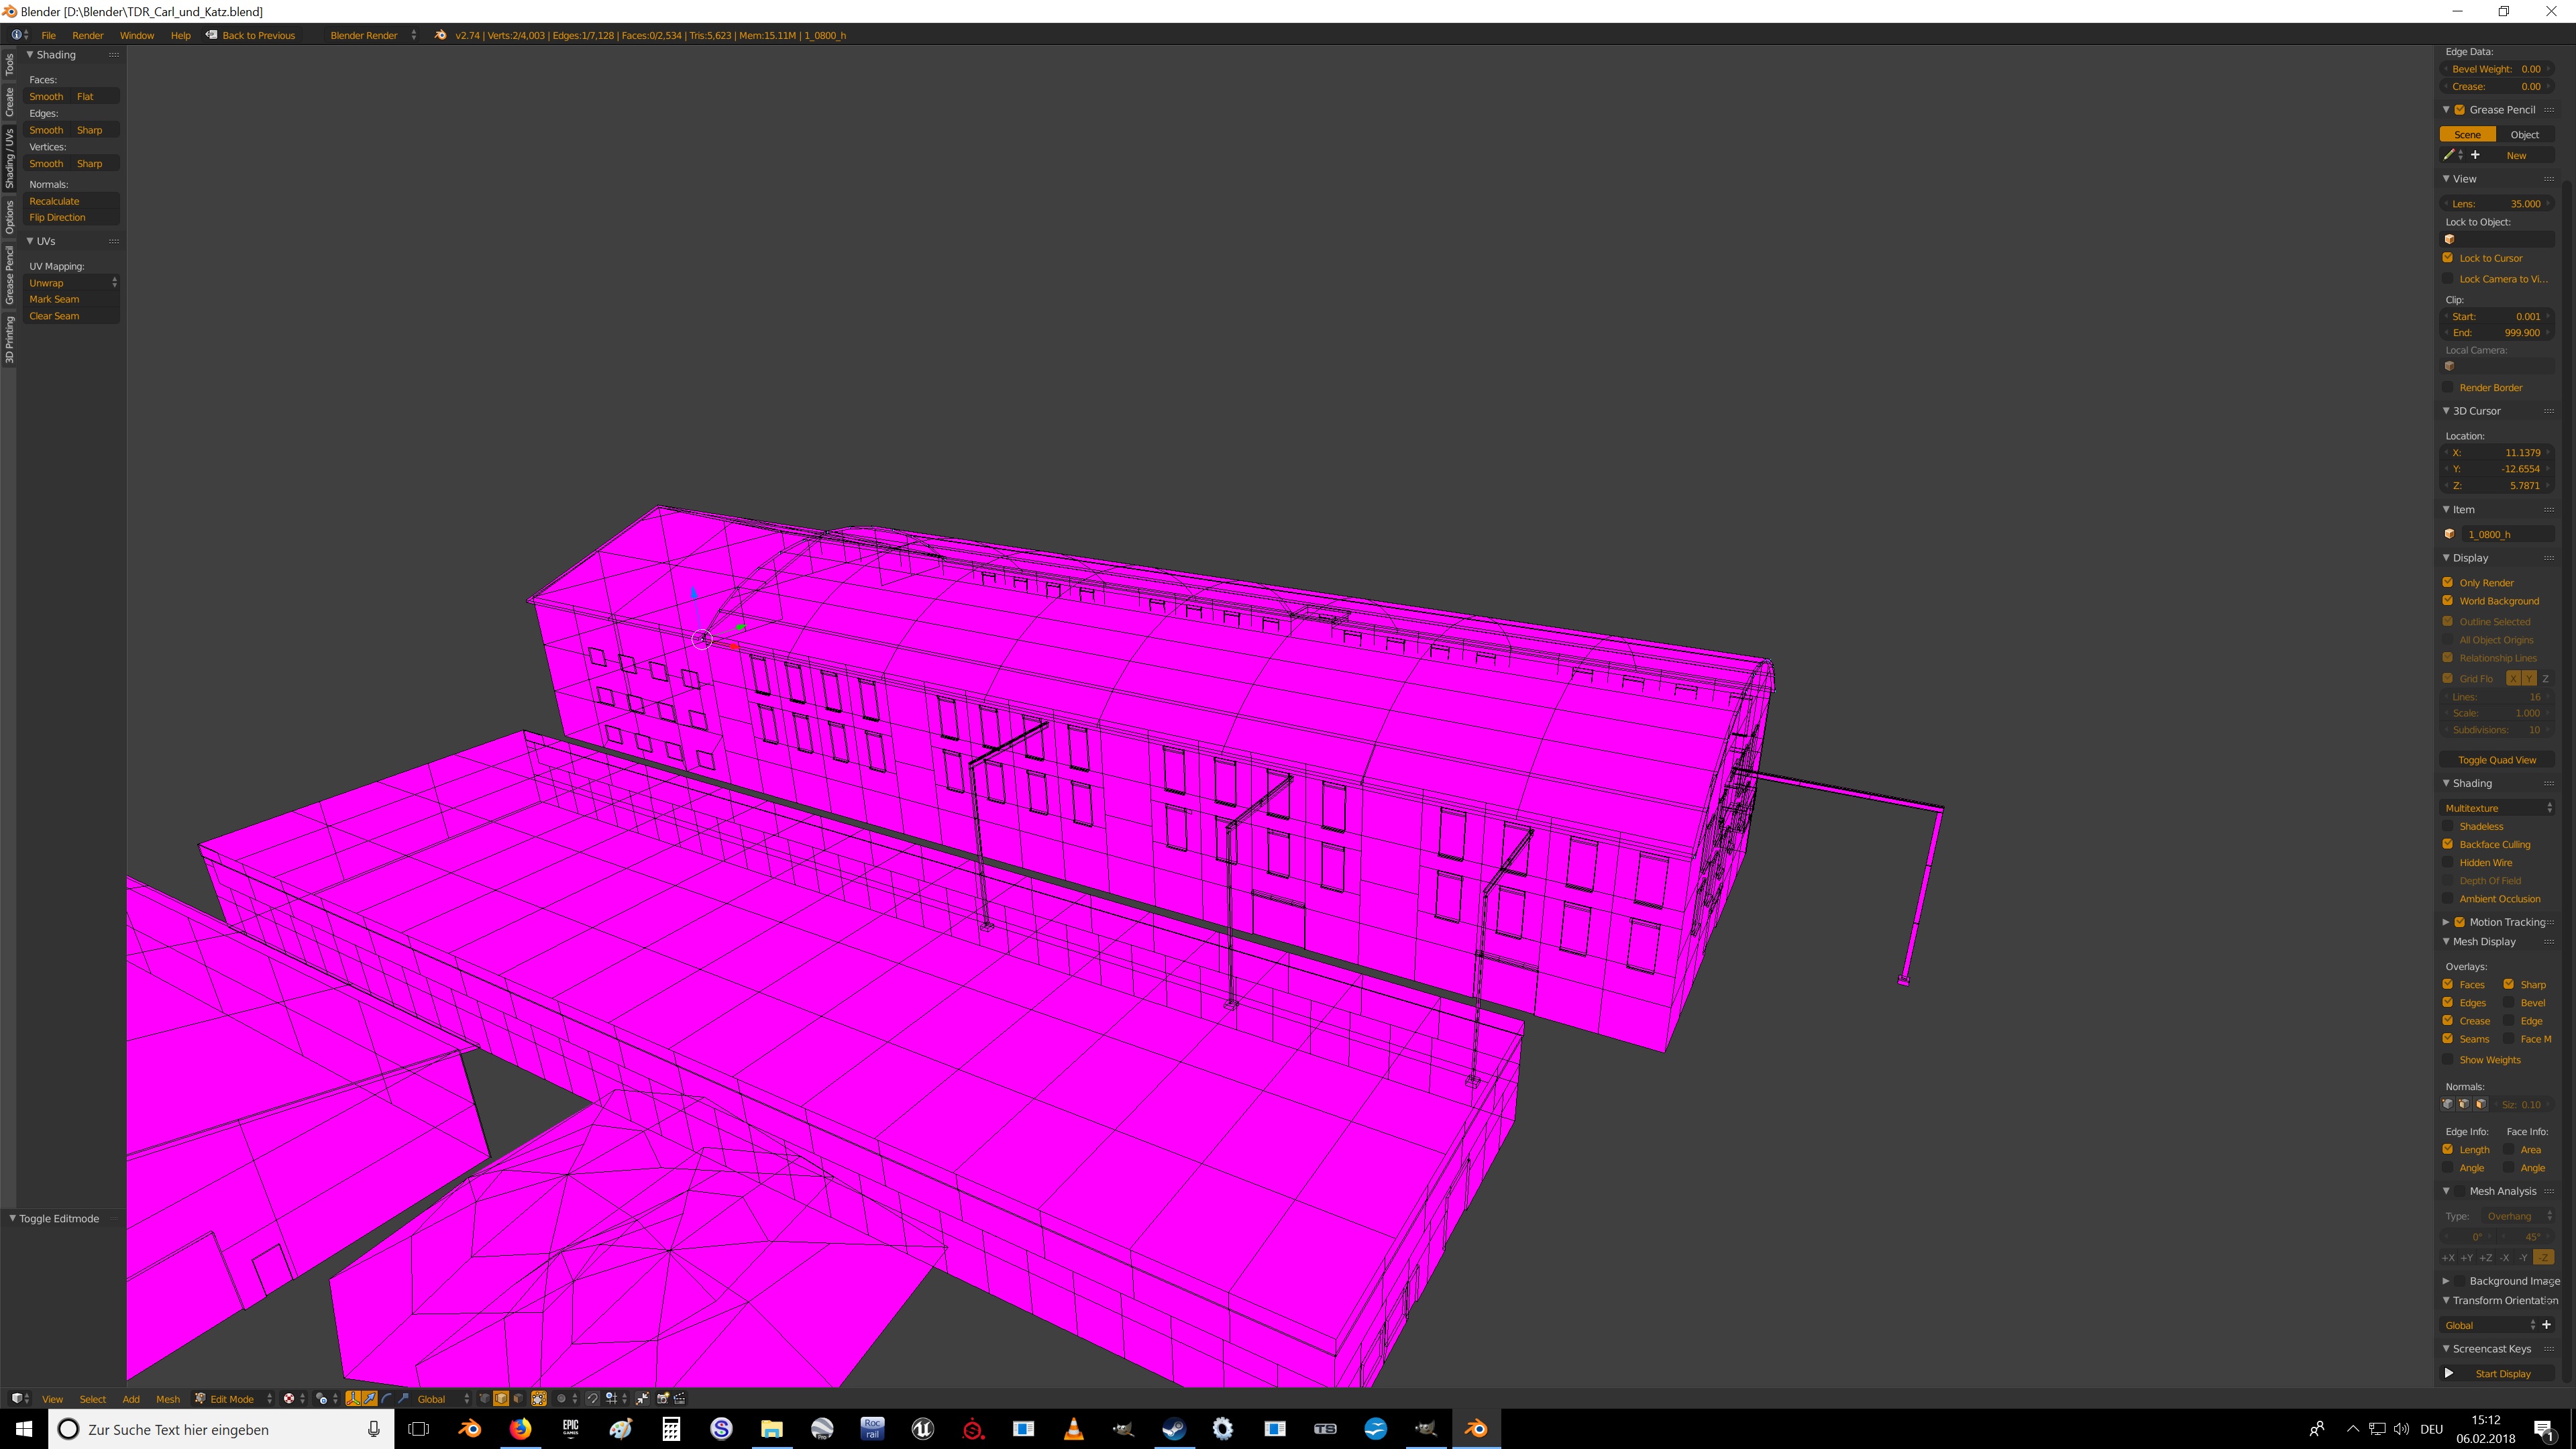Enable Face Info Area checkbox
Screen dimensions: 2576x1449
point(2509,1149)
